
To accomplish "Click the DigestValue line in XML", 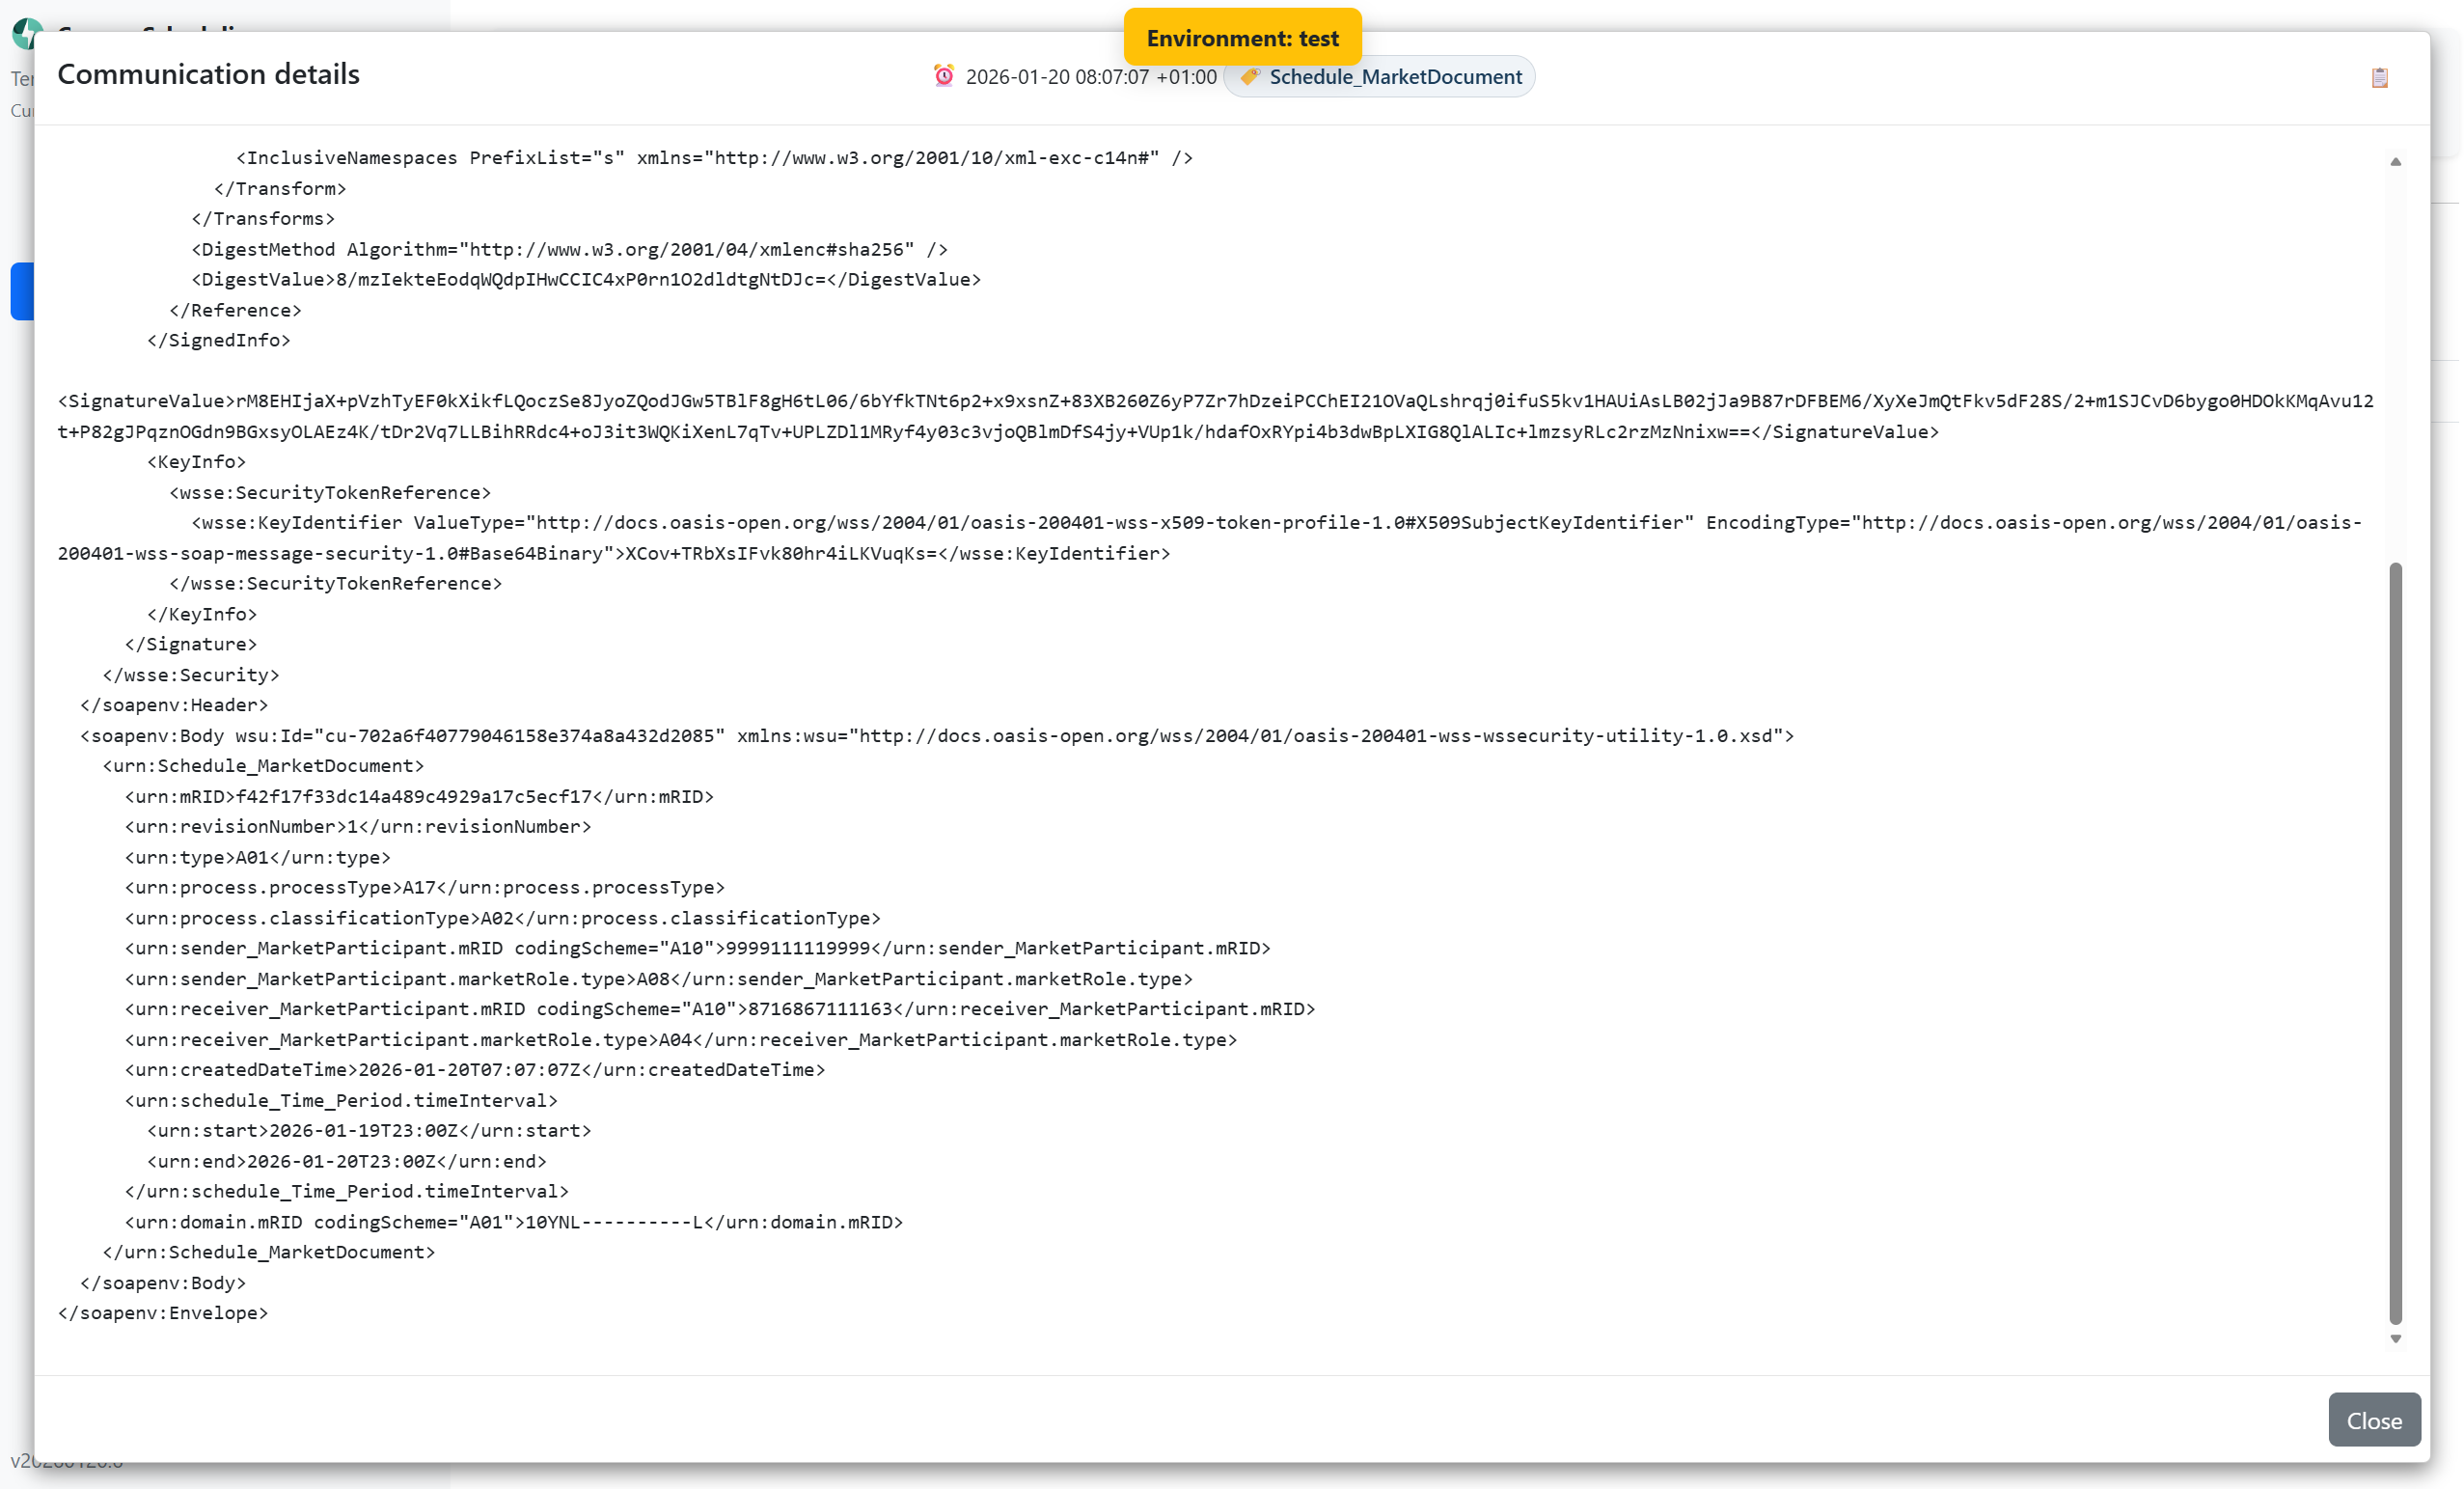I will click(x=585, y=280).
